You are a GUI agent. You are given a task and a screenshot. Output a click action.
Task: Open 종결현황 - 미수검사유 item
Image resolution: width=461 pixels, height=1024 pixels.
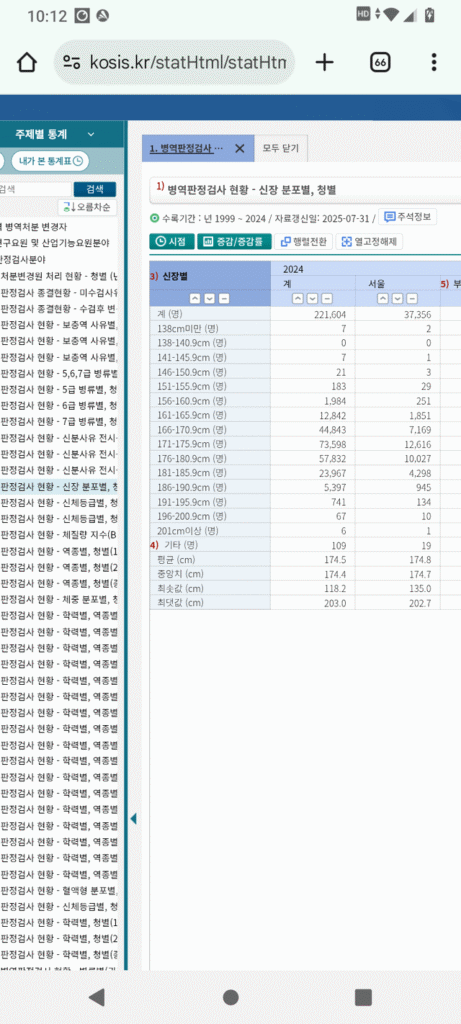pyautogui.click(x=59, y=292)
